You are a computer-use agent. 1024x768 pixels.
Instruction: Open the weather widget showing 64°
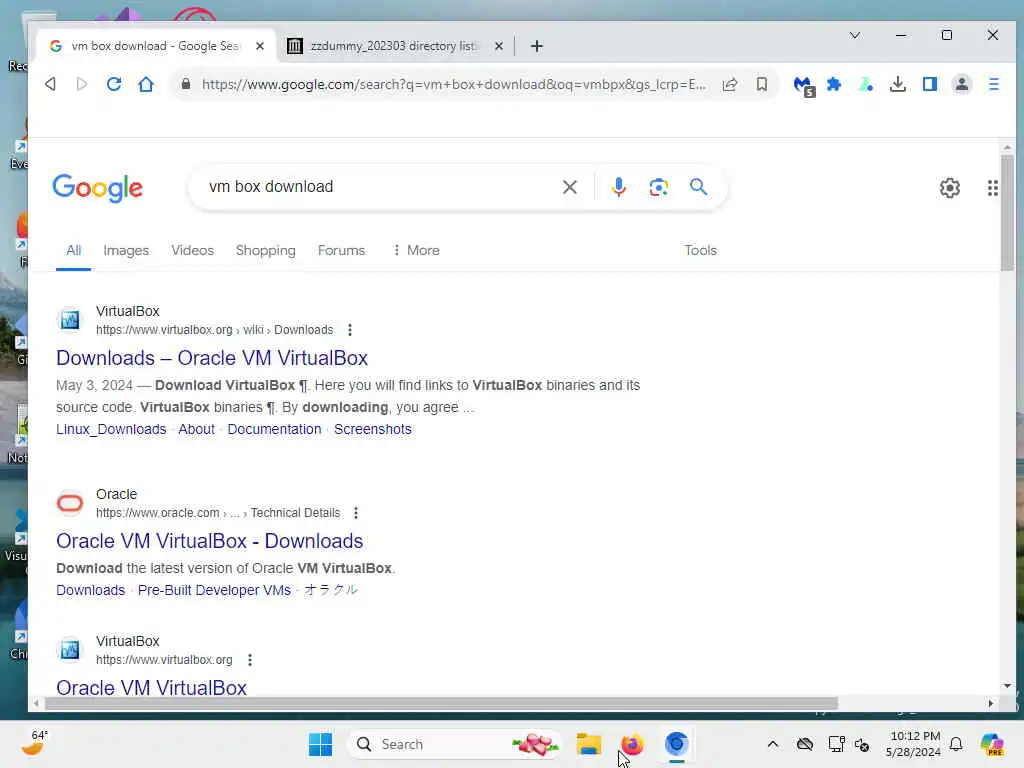(x=35, y=743)
